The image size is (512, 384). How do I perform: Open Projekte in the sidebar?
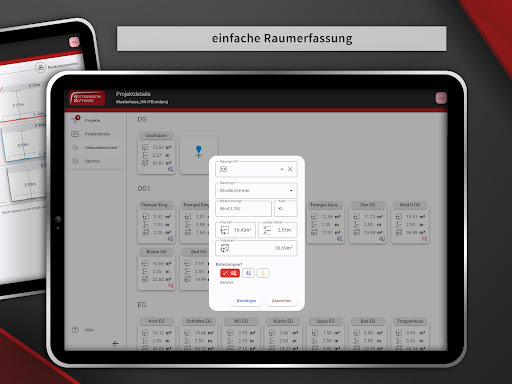[x=92, y=120]
